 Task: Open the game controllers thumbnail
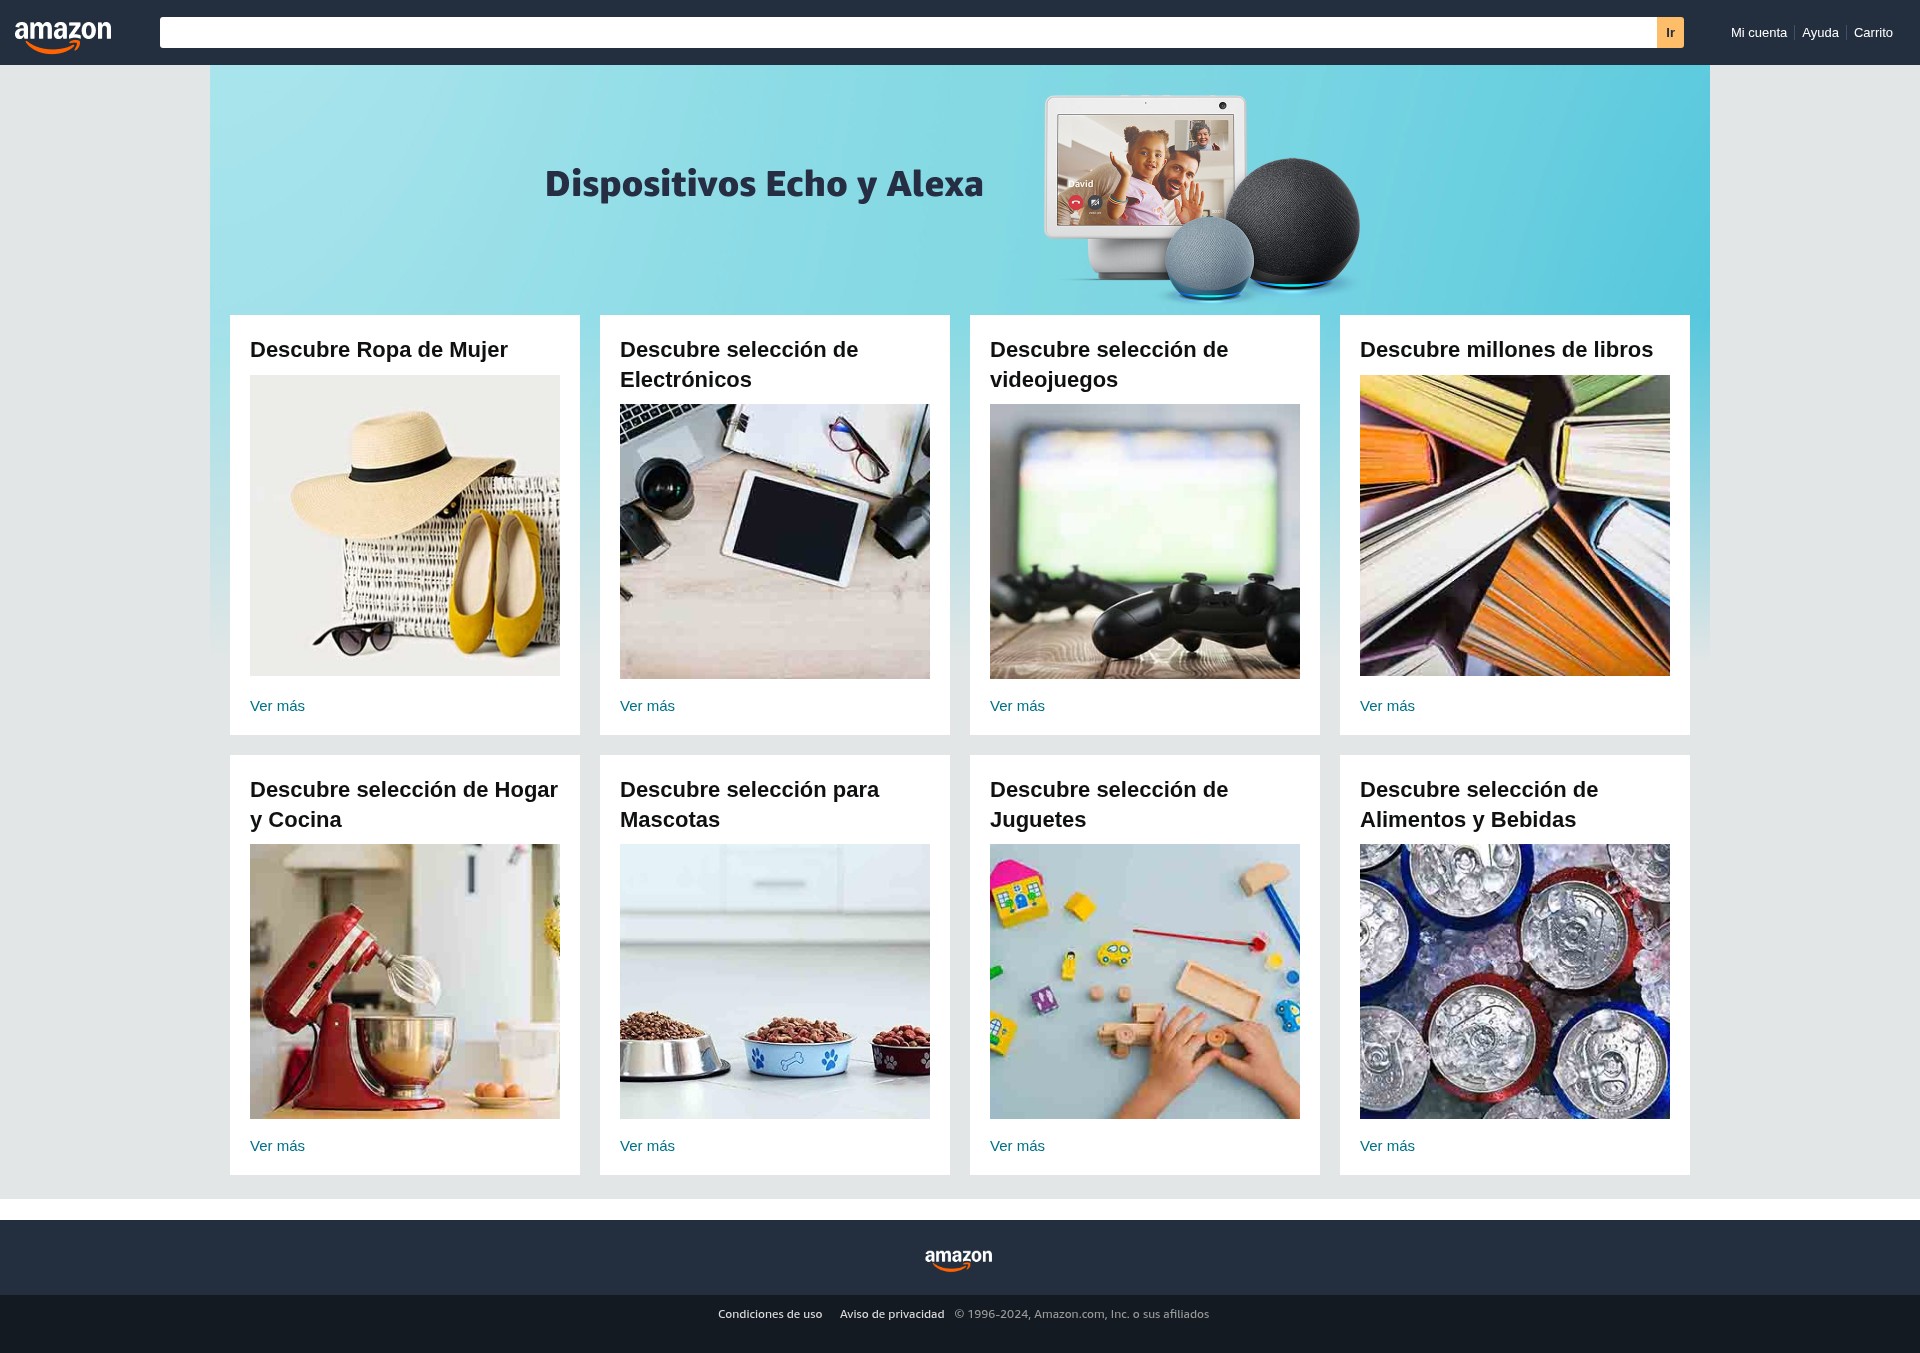pyautogui.click(x=1145, y=541)
